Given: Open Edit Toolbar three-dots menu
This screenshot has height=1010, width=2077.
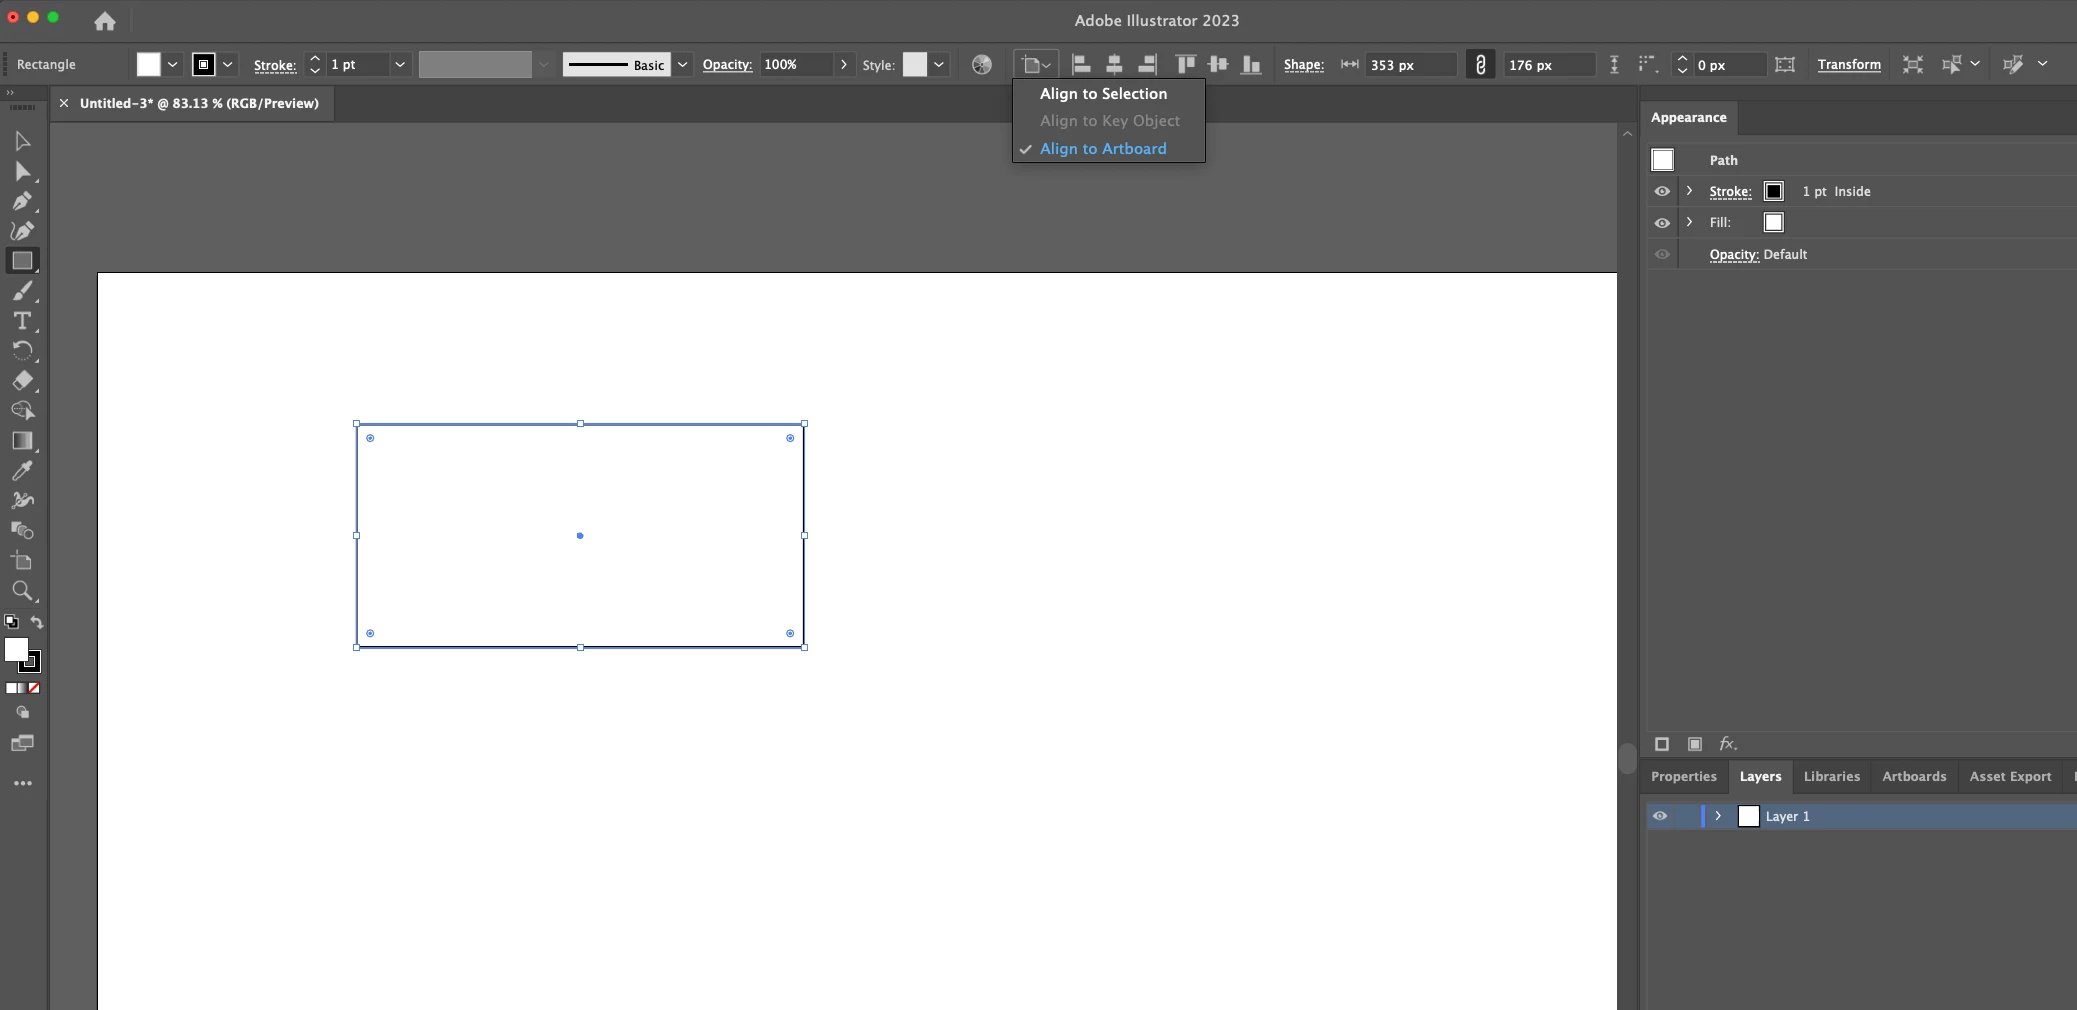Looking at the screenshot, I should (x=23, y=783).
